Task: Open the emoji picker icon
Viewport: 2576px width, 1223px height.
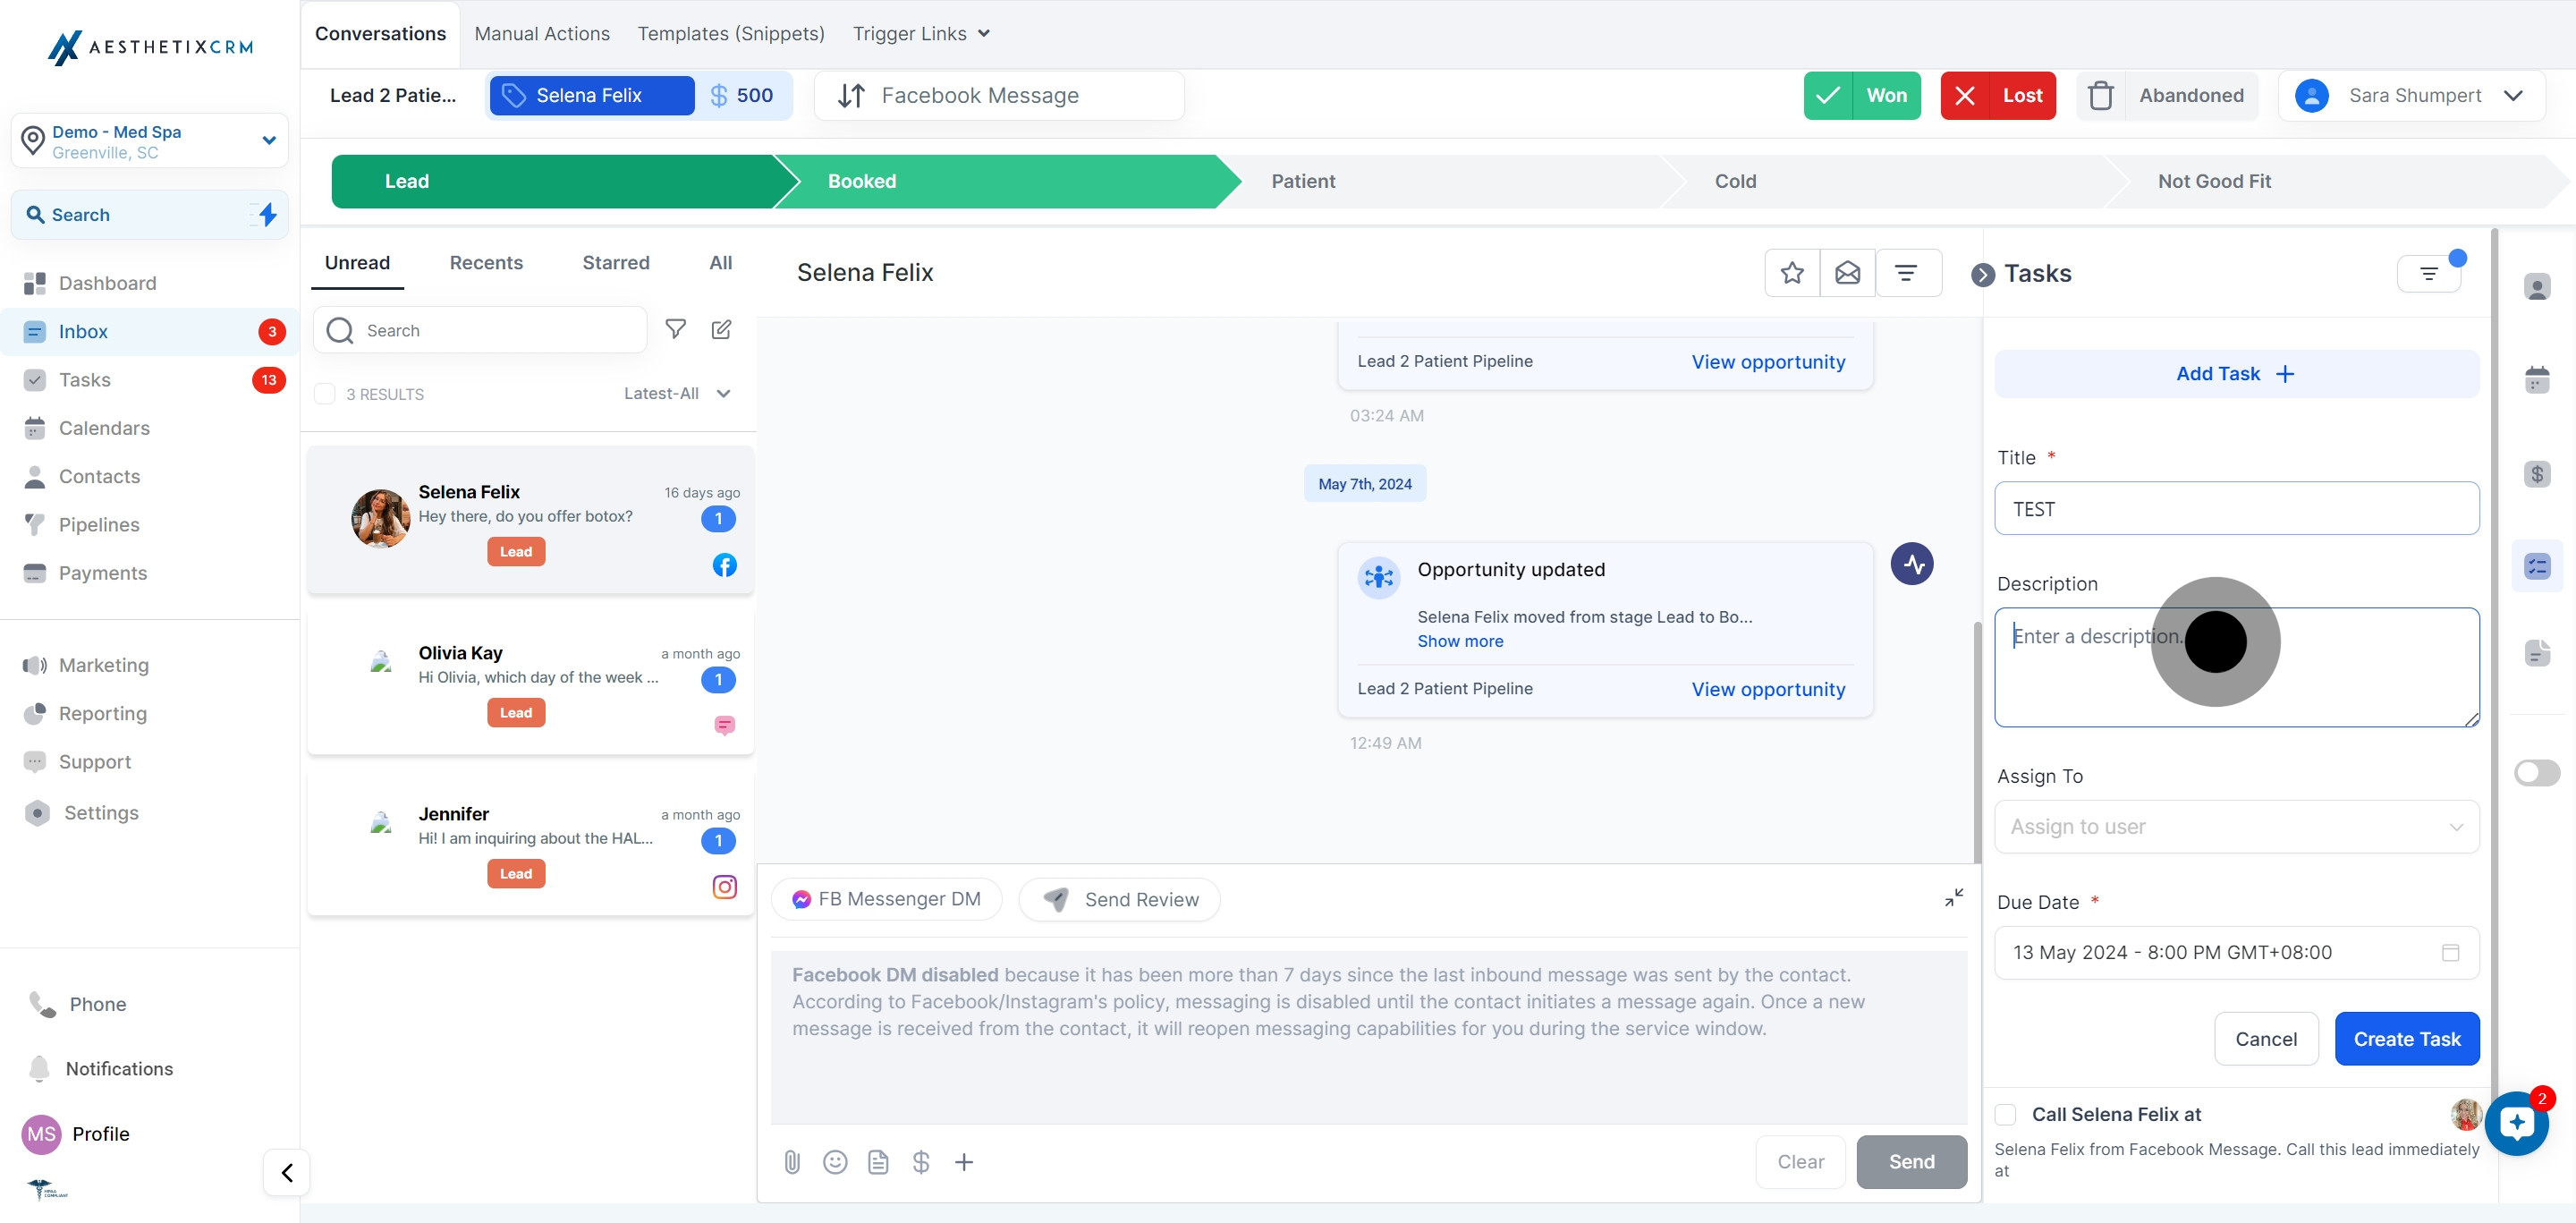Action: point(835,1162)
